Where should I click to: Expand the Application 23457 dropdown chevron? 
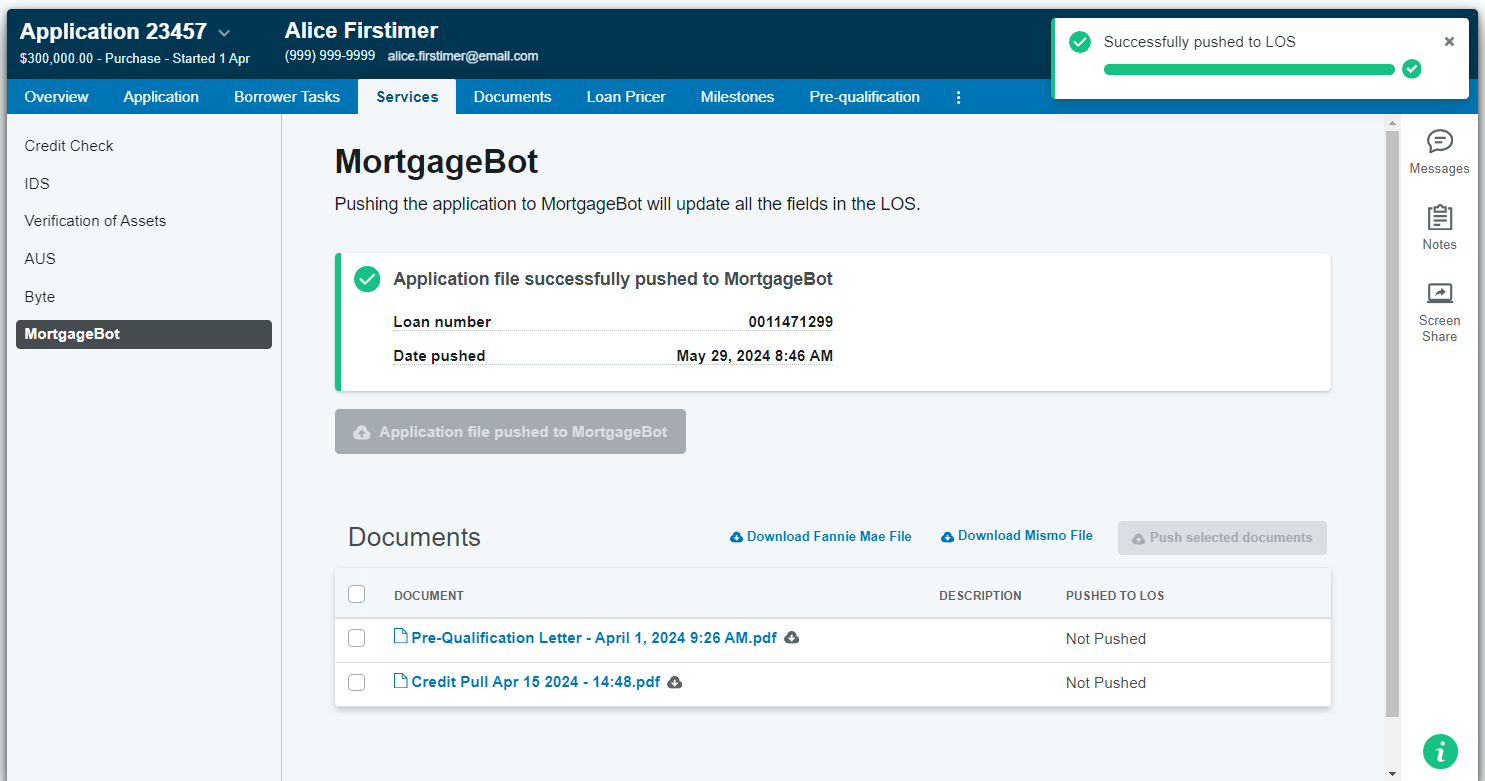(x=224, y=33)
